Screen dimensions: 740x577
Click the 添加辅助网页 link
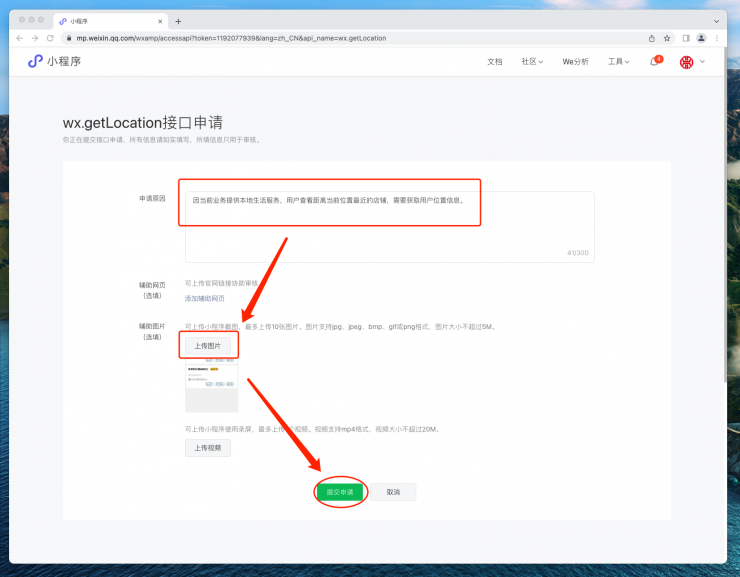tap(205, 299)
